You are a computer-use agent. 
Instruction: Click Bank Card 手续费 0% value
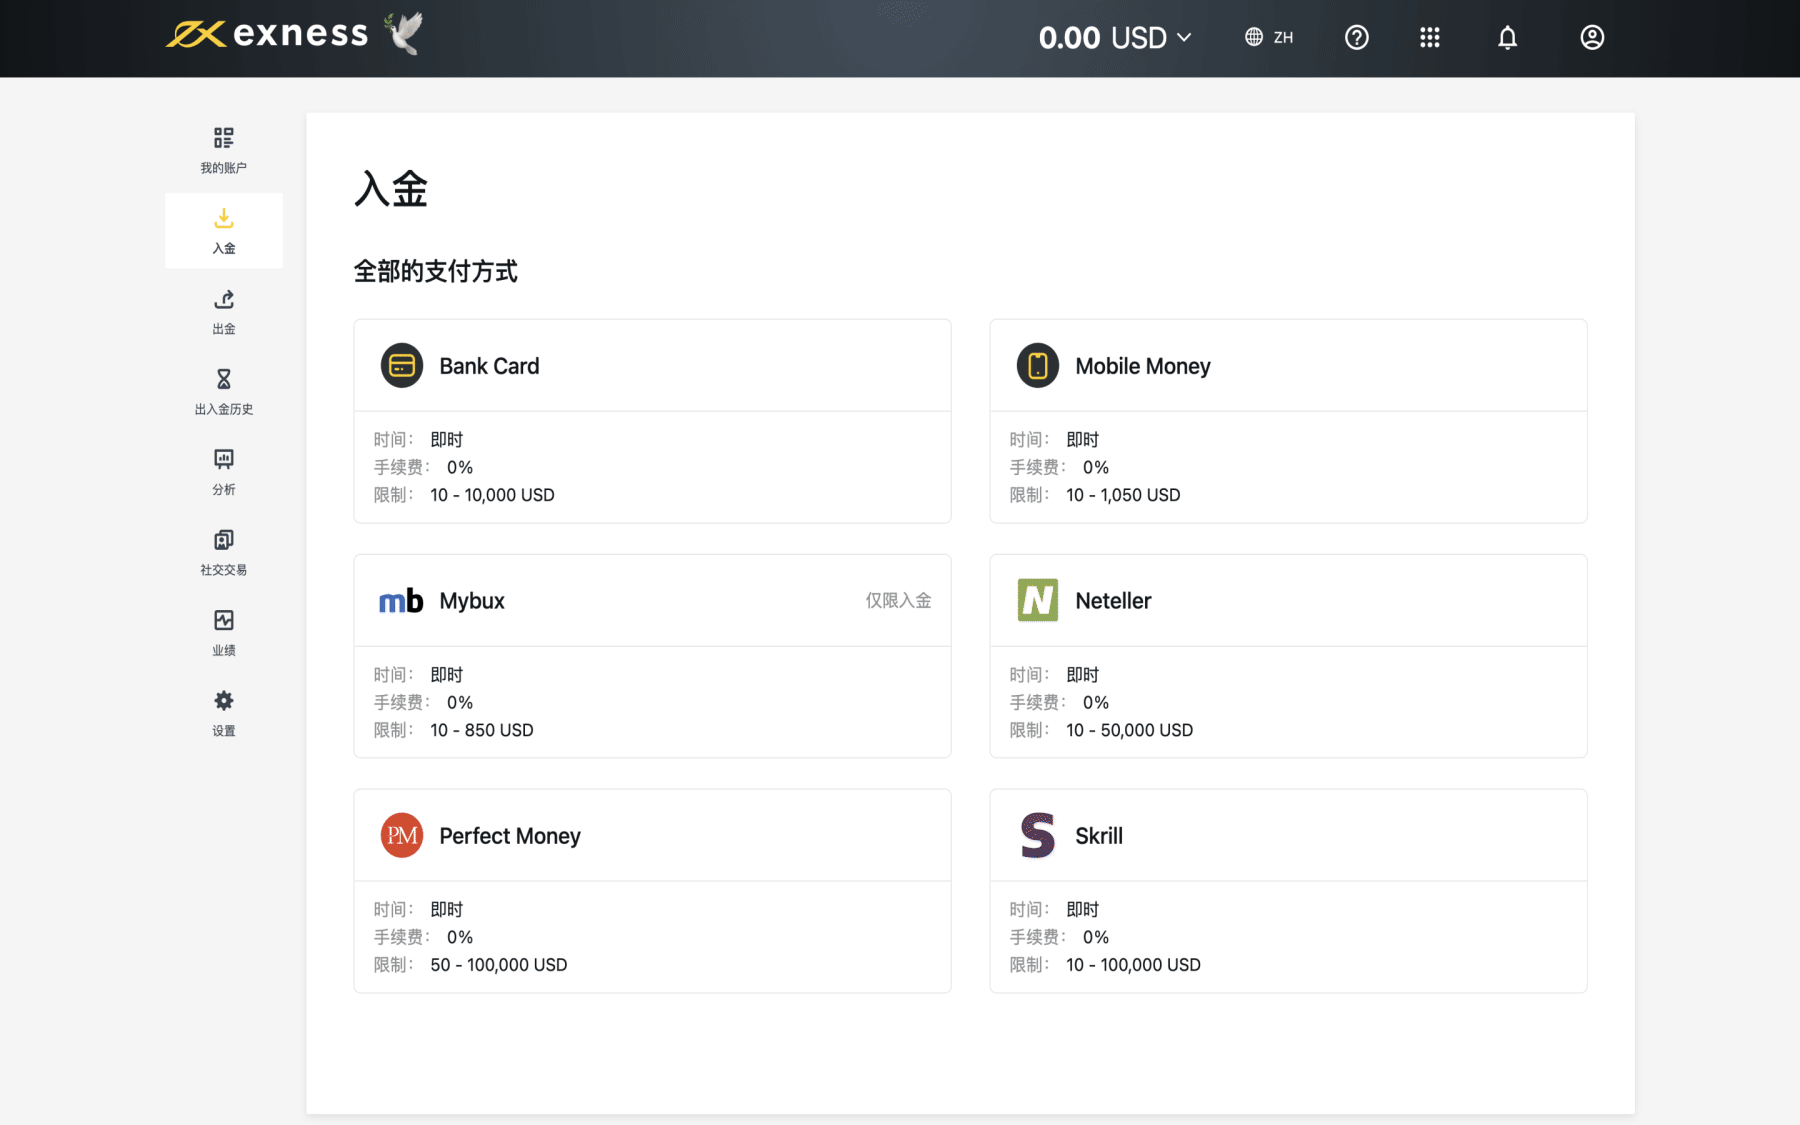[x=460, y=467]
